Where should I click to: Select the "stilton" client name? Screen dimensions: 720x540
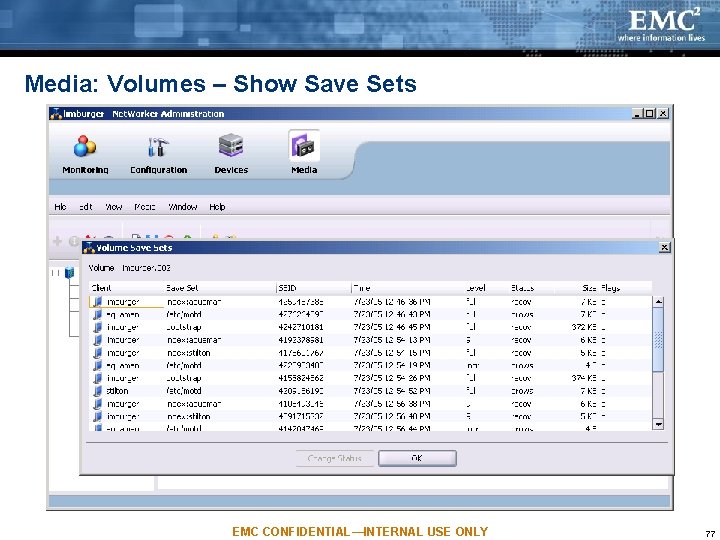[118, 391]
